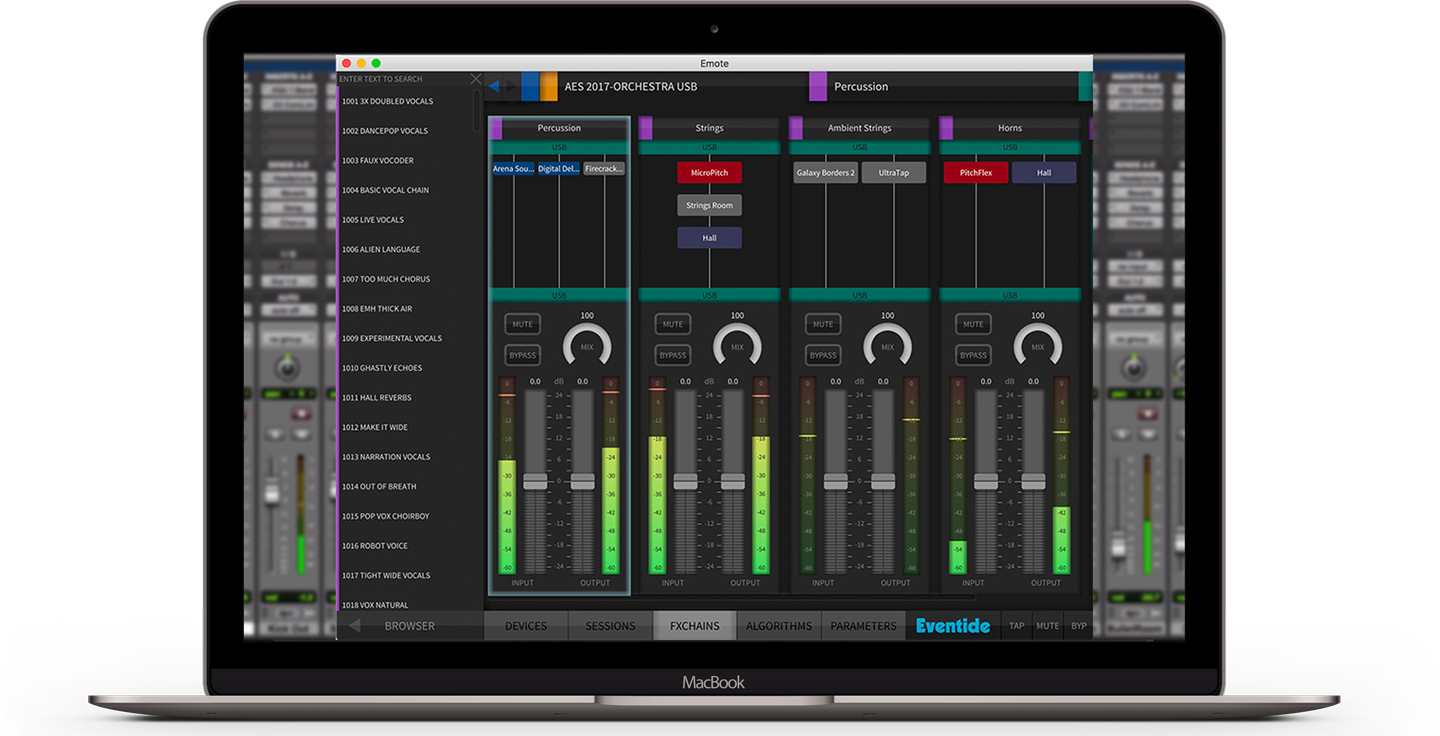Switch to the ALGORITHMS tab
The height and width of the screenshot is (736, 1440).
[779, 626]
